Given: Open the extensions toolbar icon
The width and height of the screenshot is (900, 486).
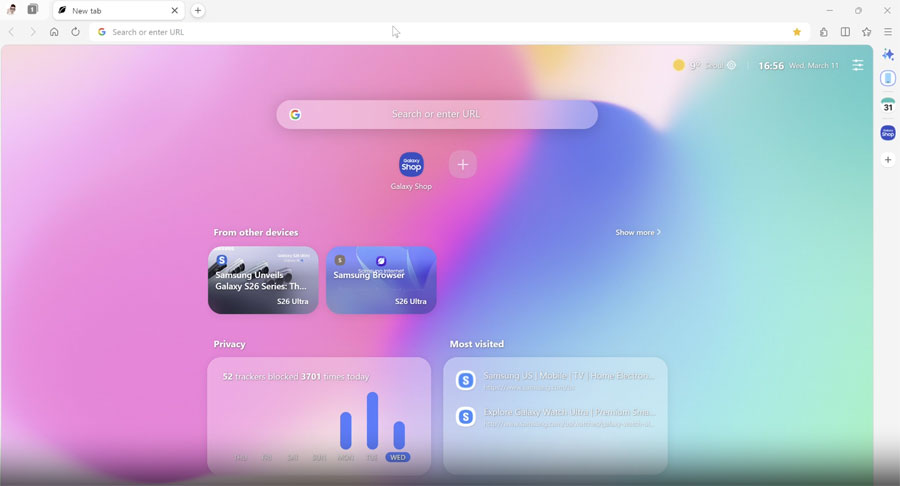Looking at the screenshot, I should (824, 32).
